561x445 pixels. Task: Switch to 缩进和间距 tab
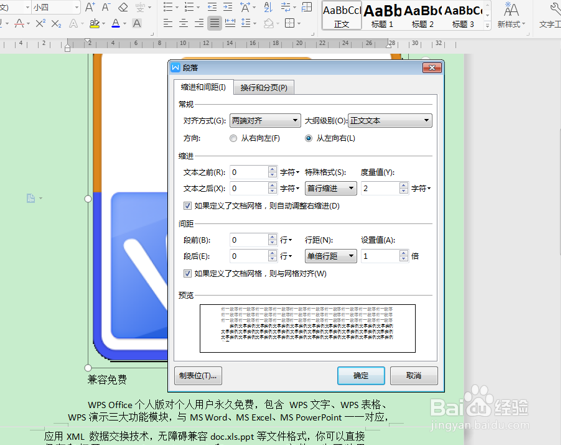coord(203,87)
